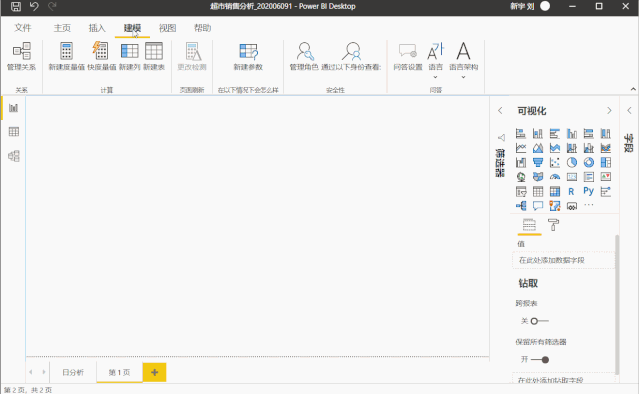Select the card visual showing 123

tap(572, 177)
